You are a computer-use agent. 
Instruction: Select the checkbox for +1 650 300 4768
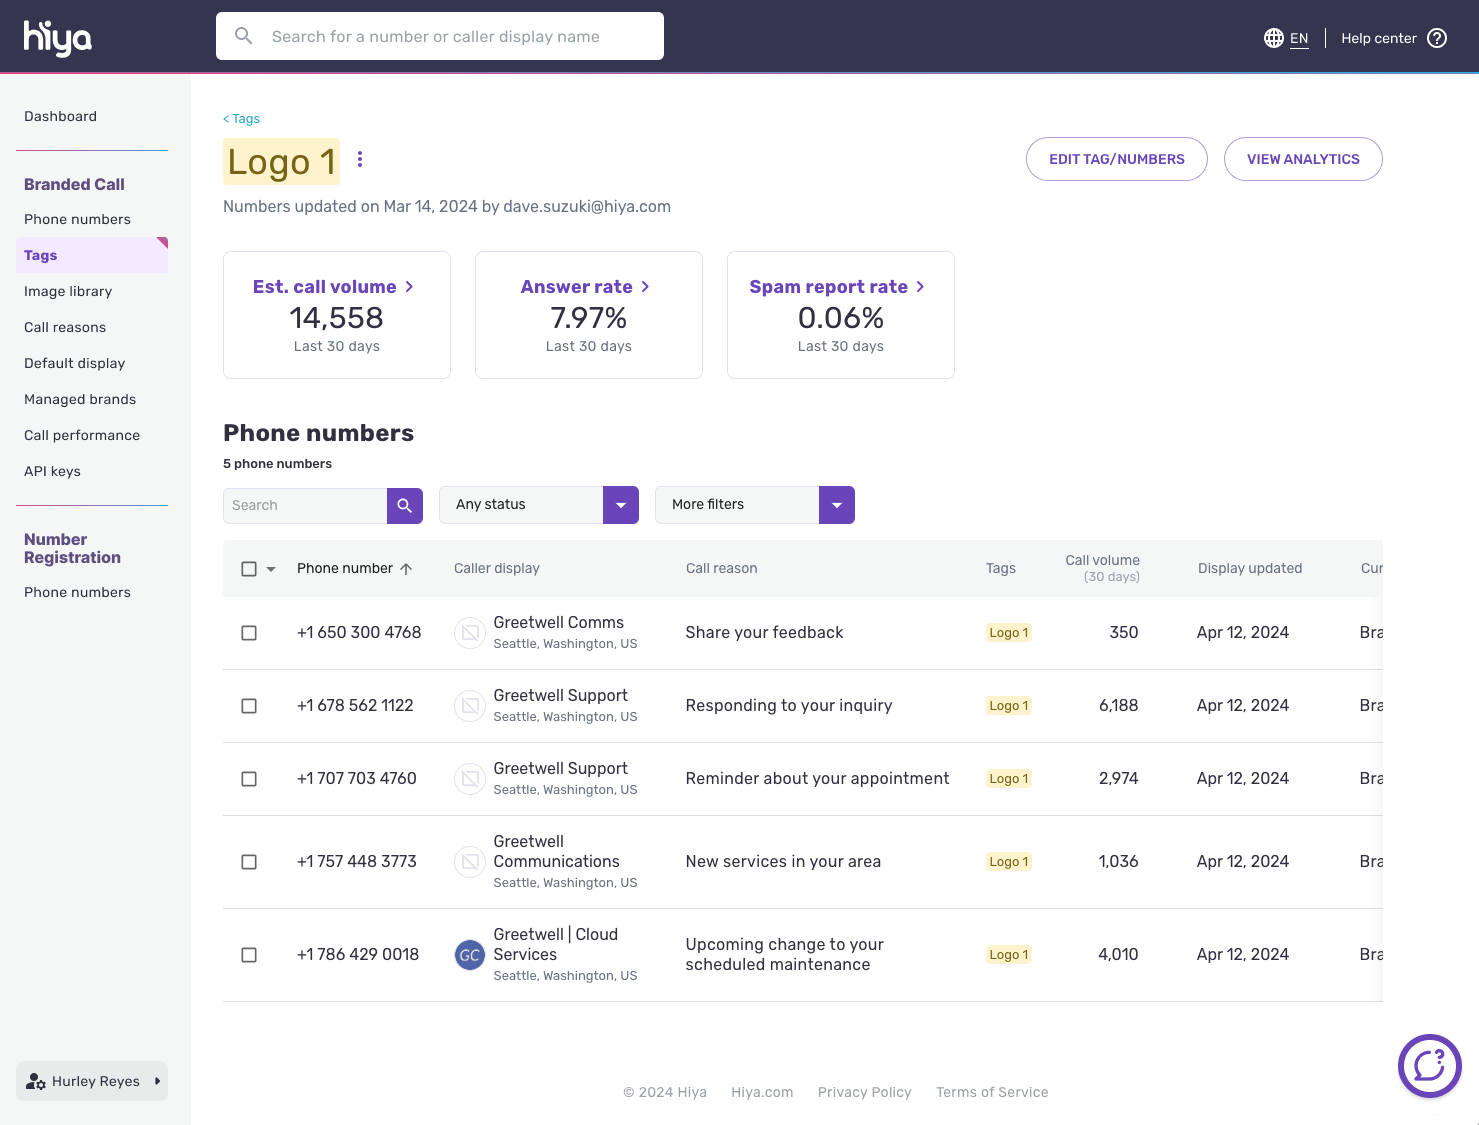tap(249, 633)
